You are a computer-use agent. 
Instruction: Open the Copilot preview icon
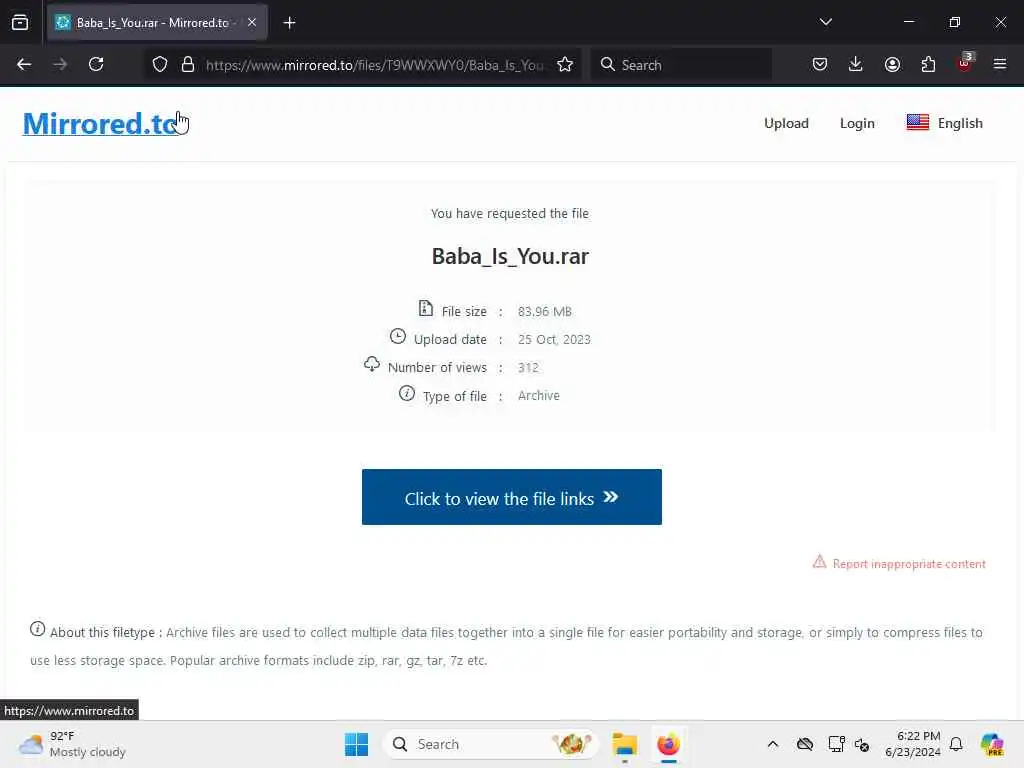point(992,744)
